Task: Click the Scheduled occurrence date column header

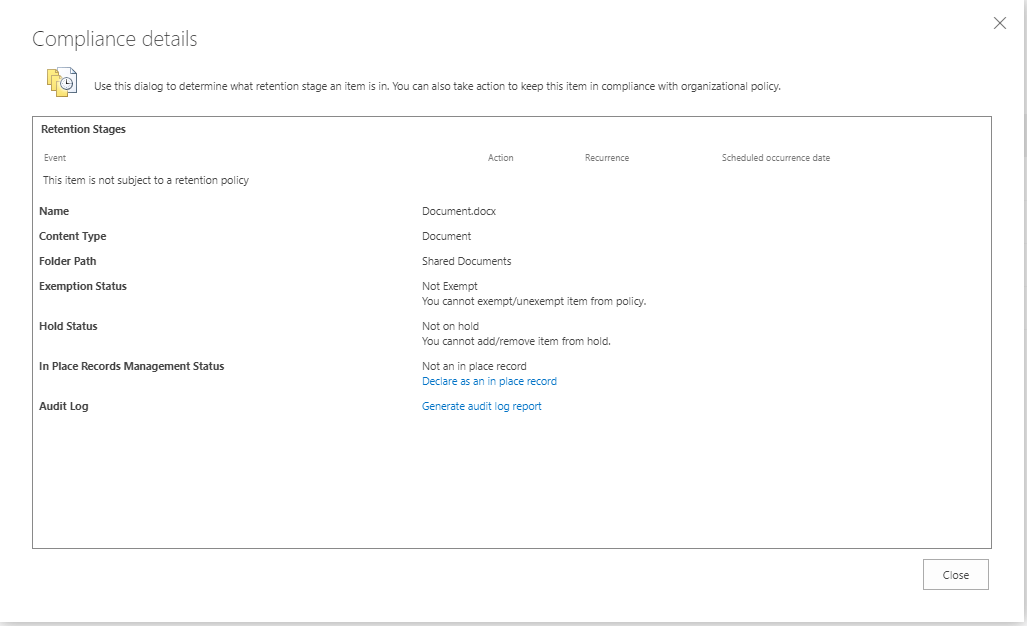Action: click(x=775, y=158)
